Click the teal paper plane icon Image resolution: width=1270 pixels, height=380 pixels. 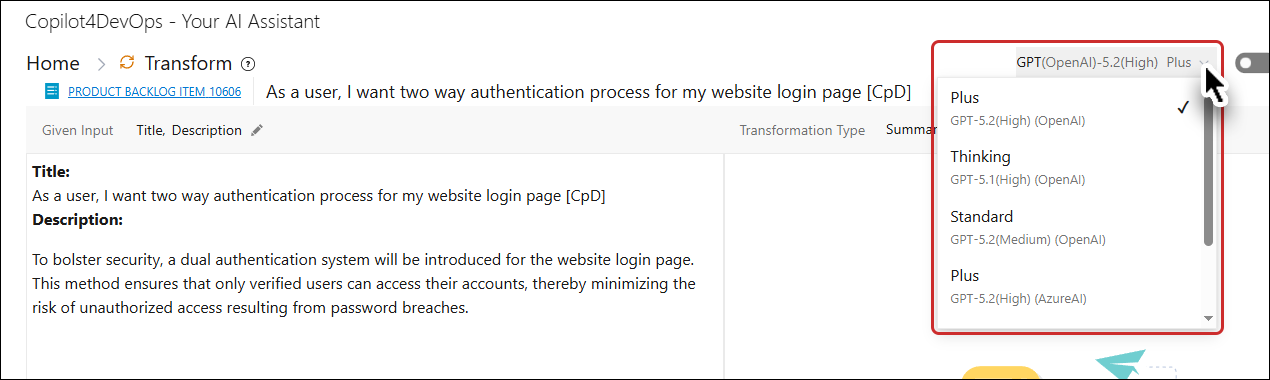1121,365
